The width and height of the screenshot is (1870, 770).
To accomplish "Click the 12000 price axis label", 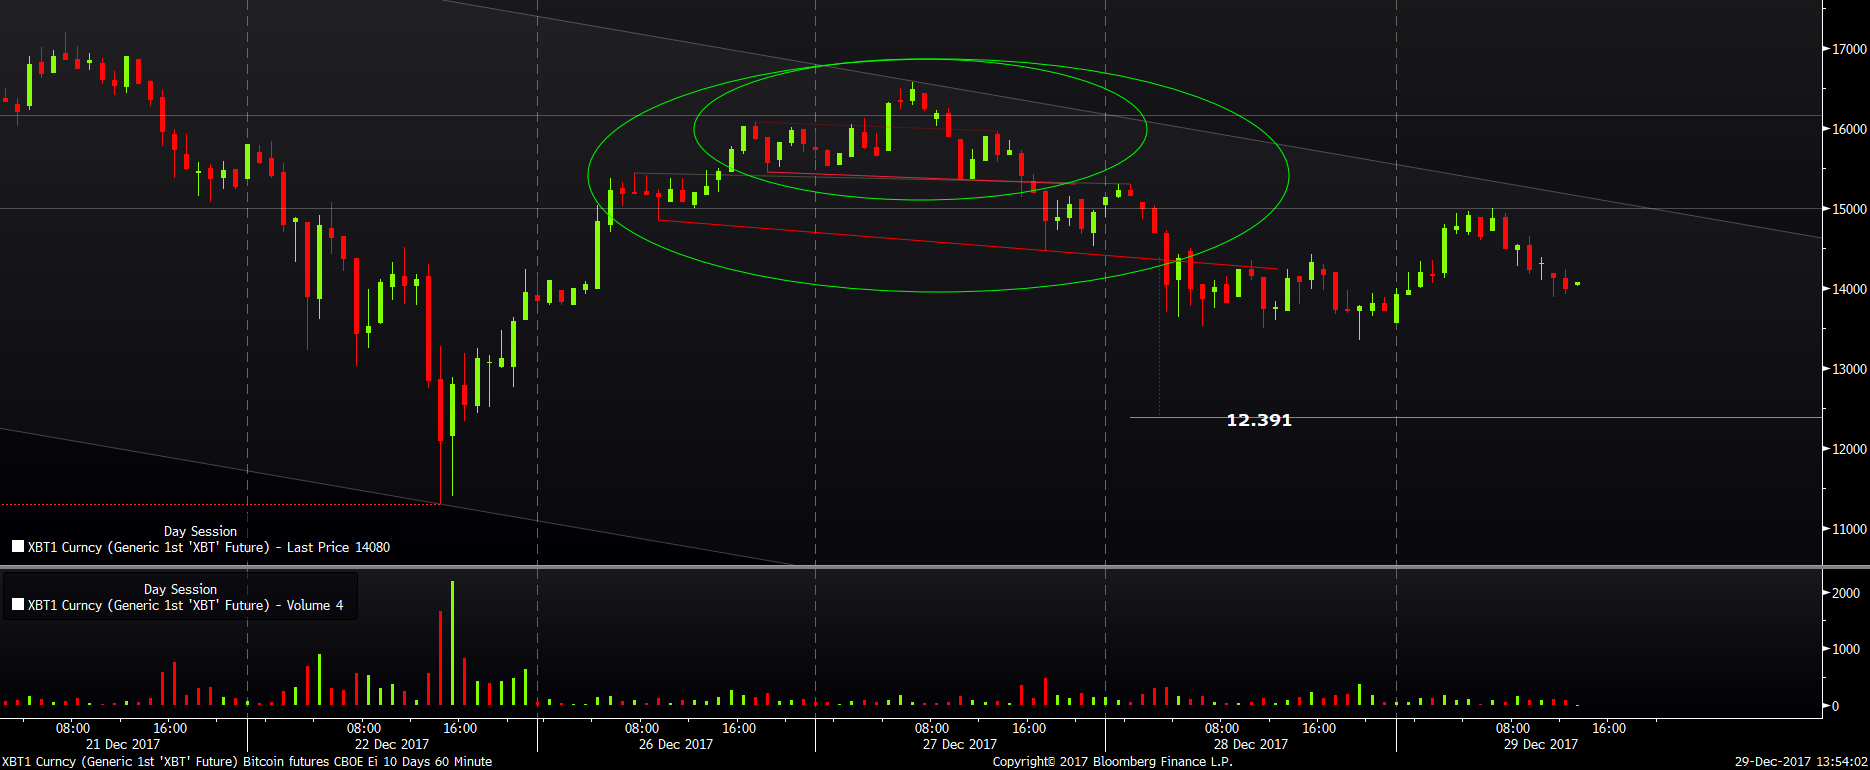I will (1849, 449).
